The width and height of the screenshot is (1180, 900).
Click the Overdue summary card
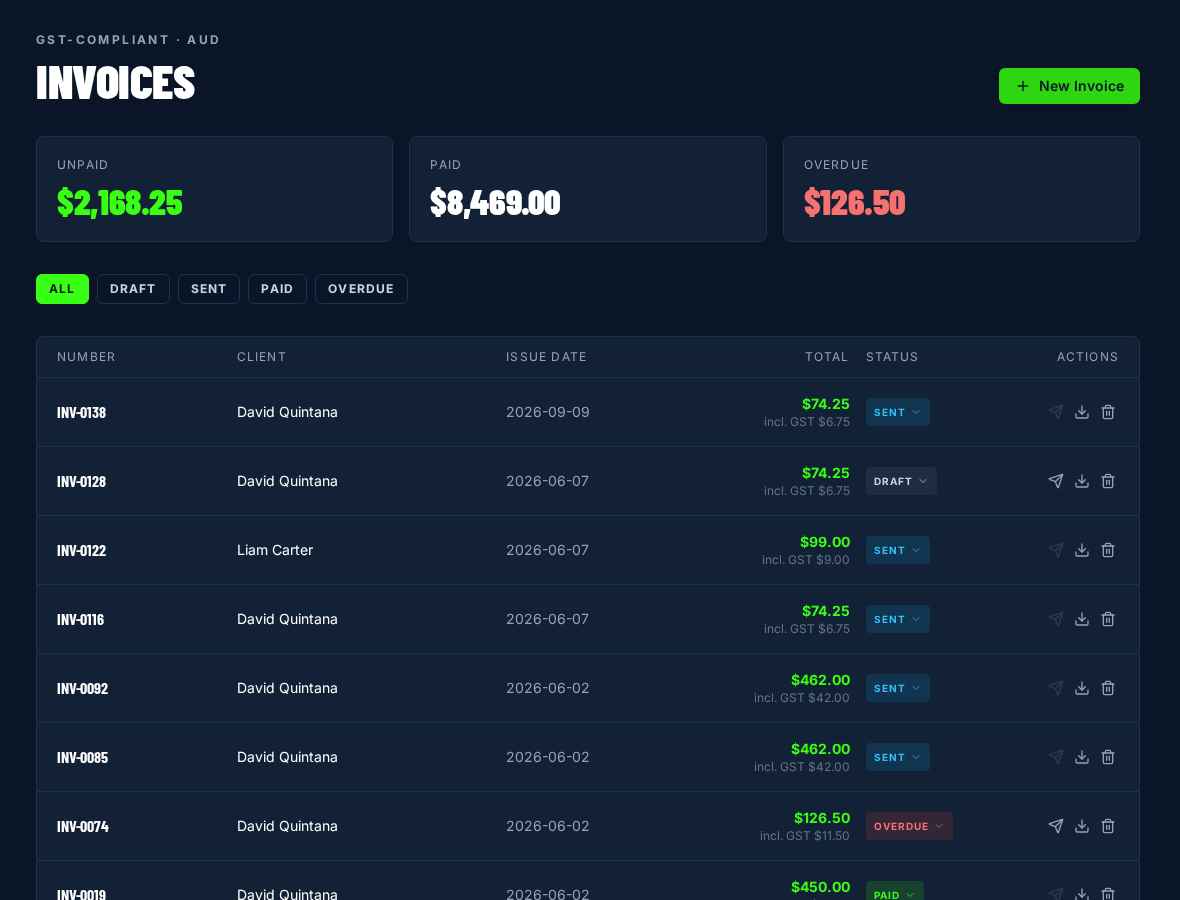pyautogui.click(x=961, y=189)
